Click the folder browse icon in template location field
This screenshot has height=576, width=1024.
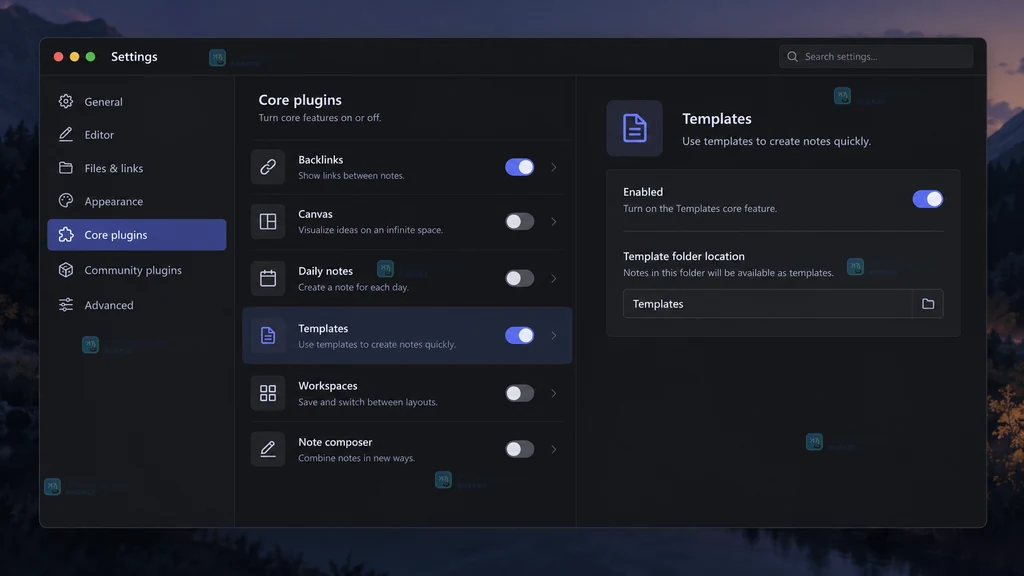pyautogui.click(x=928, y=304)
